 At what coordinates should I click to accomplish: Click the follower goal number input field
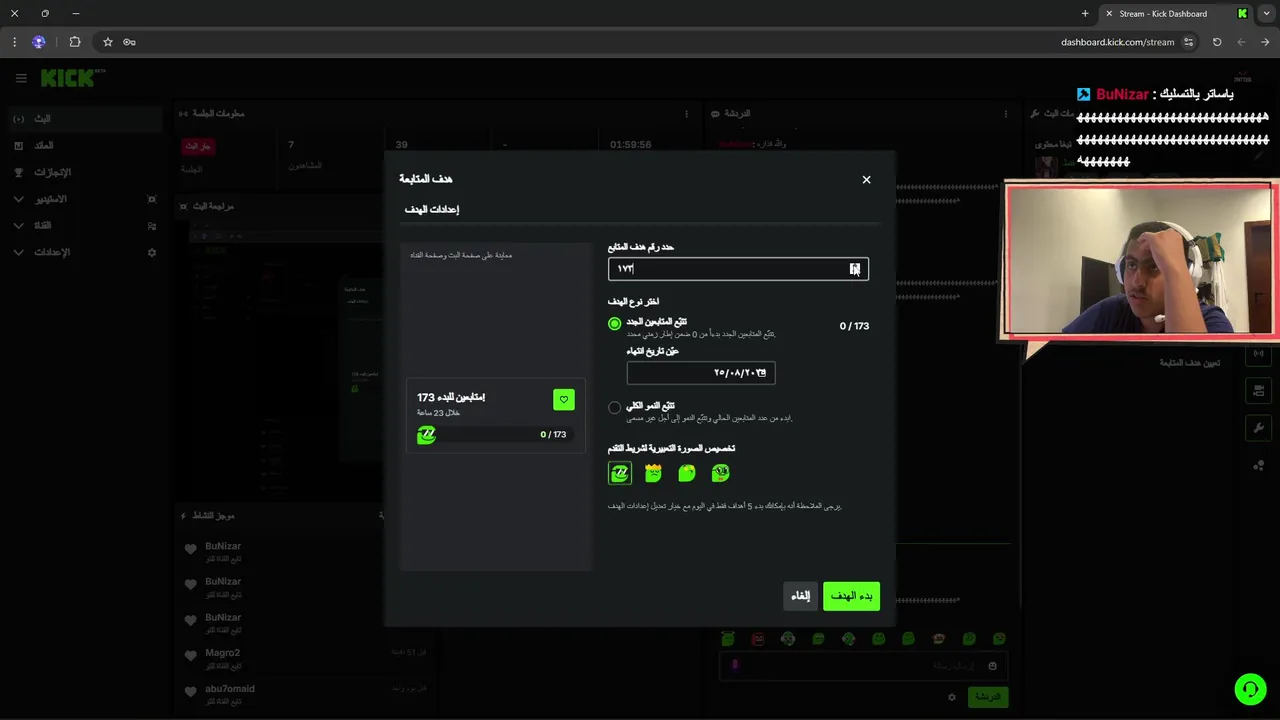[738, 269]
